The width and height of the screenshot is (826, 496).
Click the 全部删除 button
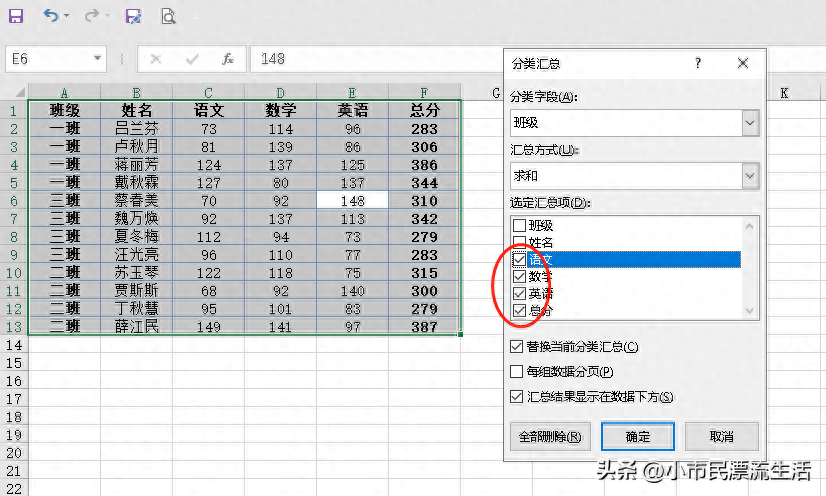click(550, 437)
